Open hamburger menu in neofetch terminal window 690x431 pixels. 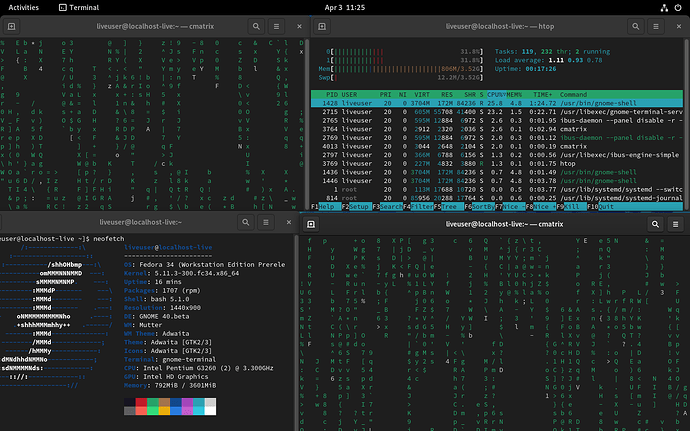tap(266, 222)
